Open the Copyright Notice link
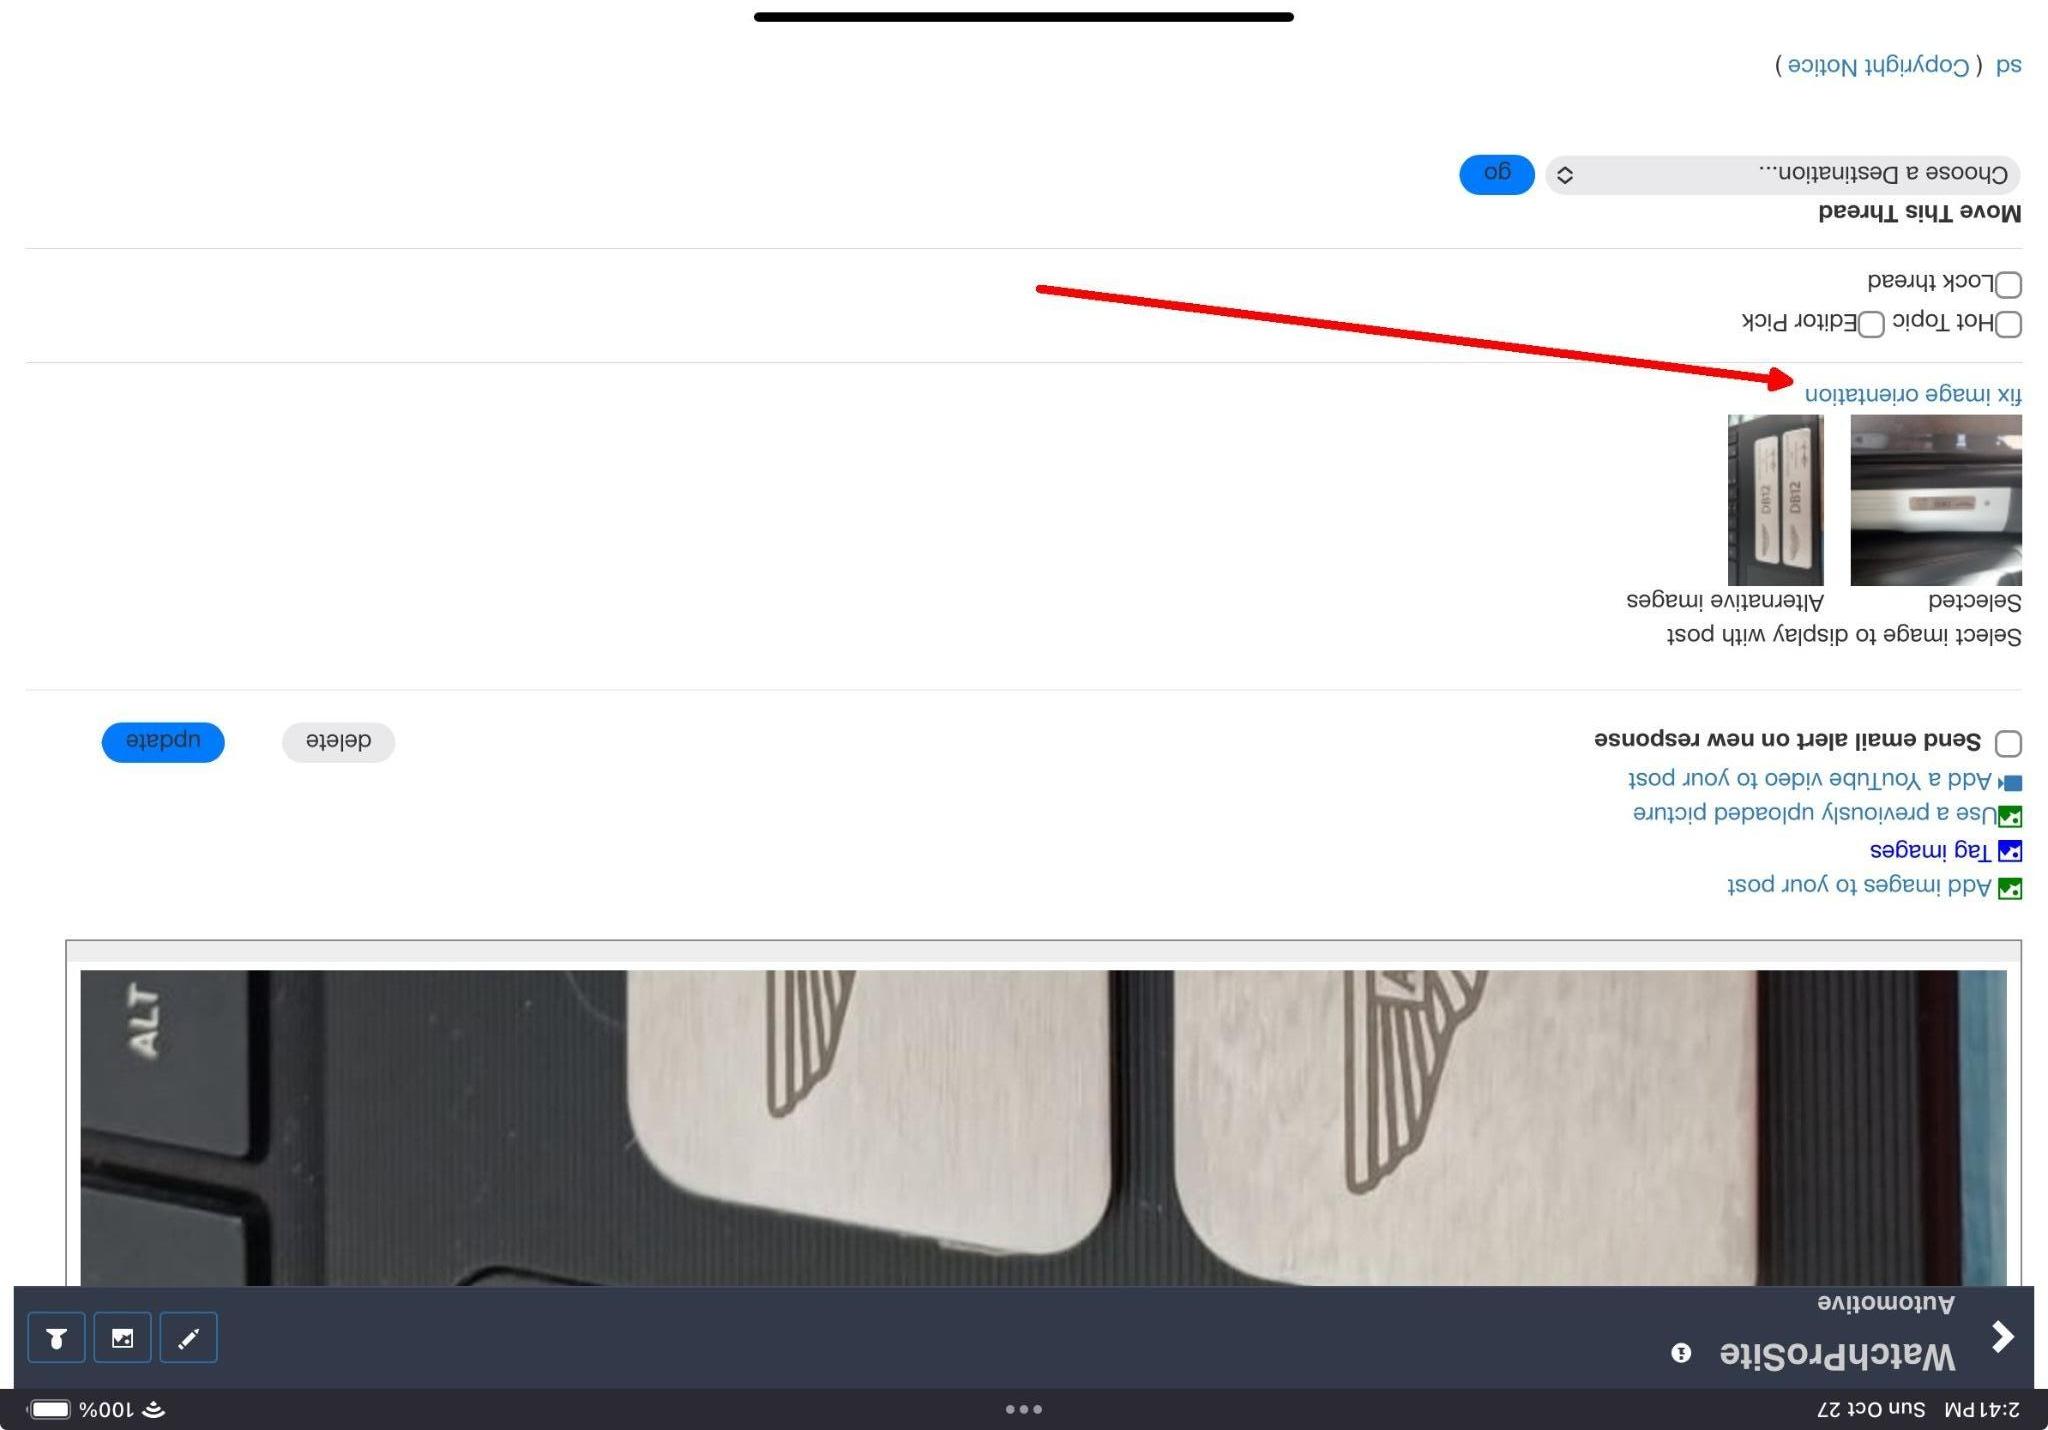This screenshot has height=1430, width=2048. point(1878,66)
